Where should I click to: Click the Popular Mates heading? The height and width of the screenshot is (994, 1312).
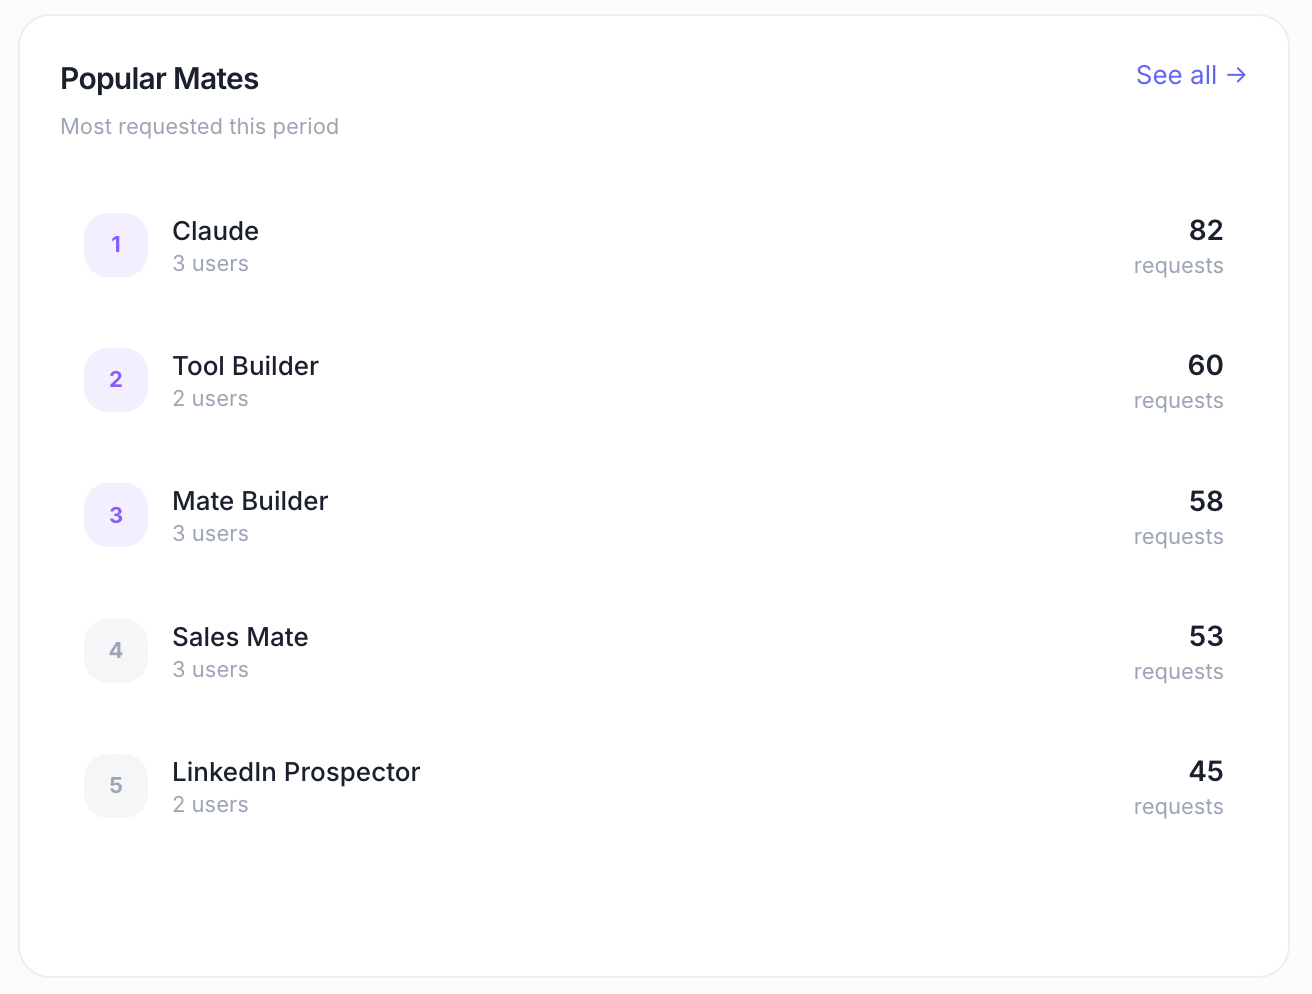click(x=159, y=79)
